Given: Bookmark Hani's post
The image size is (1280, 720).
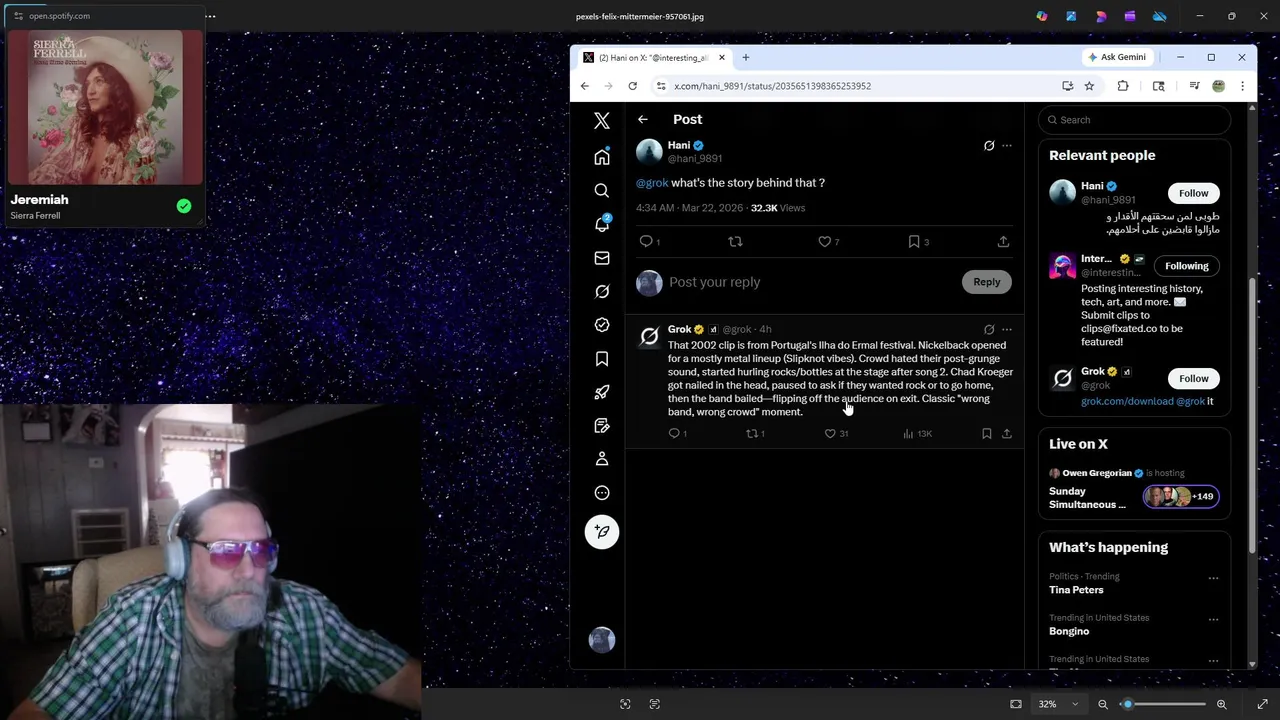Looking at the screenshot, I should click(x=917, y=241).
